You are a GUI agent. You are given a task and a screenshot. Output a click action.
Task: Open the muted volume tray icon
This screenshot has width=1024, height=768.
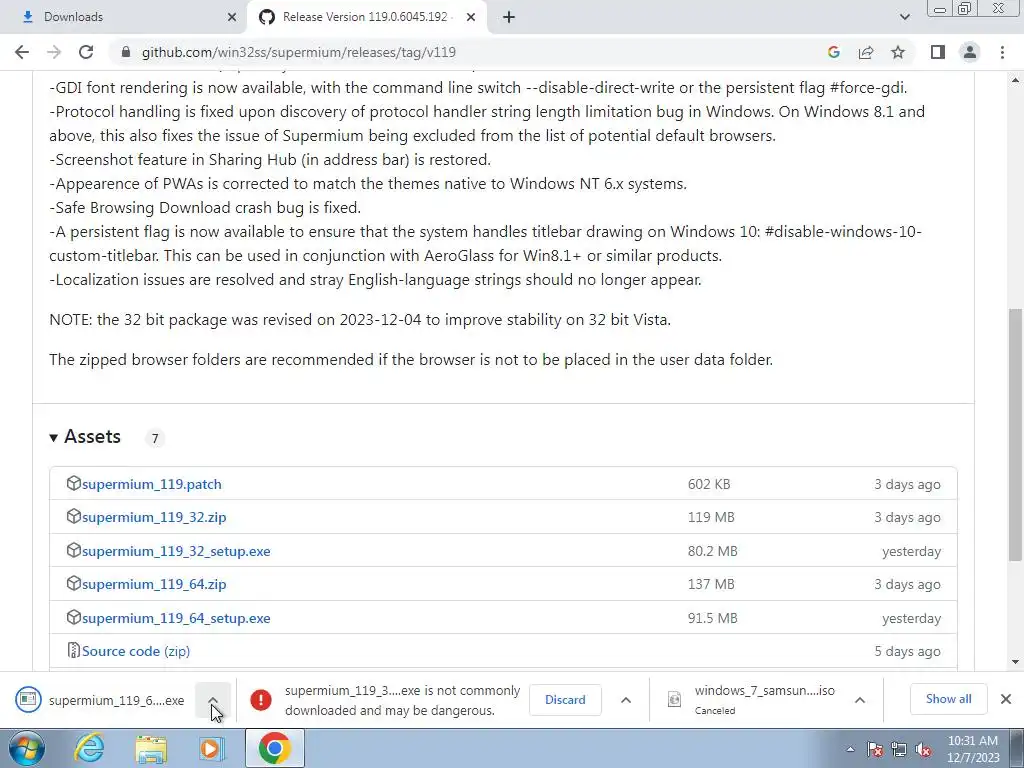coord(923,750)
